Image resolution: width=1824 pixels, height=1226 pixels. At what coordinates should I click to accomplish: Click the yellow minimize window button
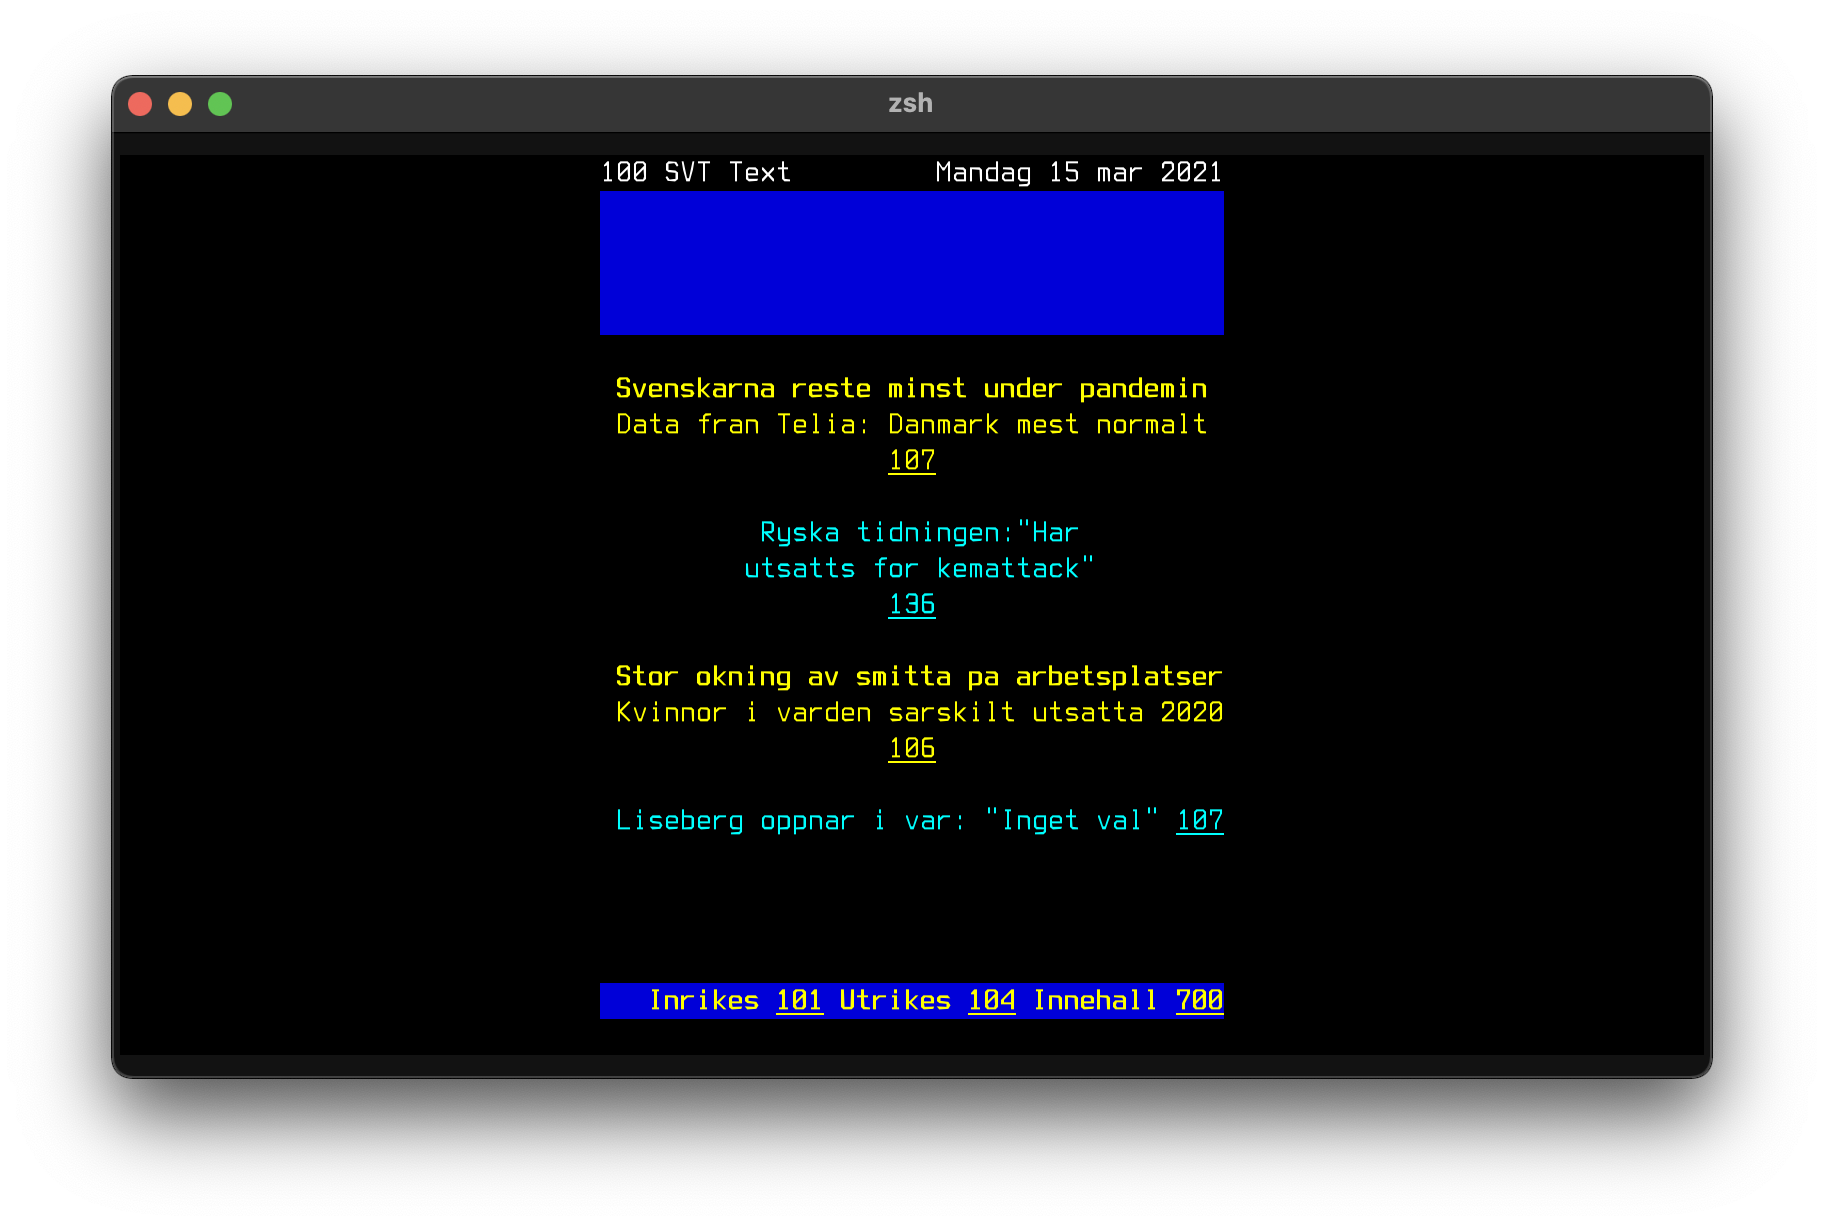tap(180, 104)
